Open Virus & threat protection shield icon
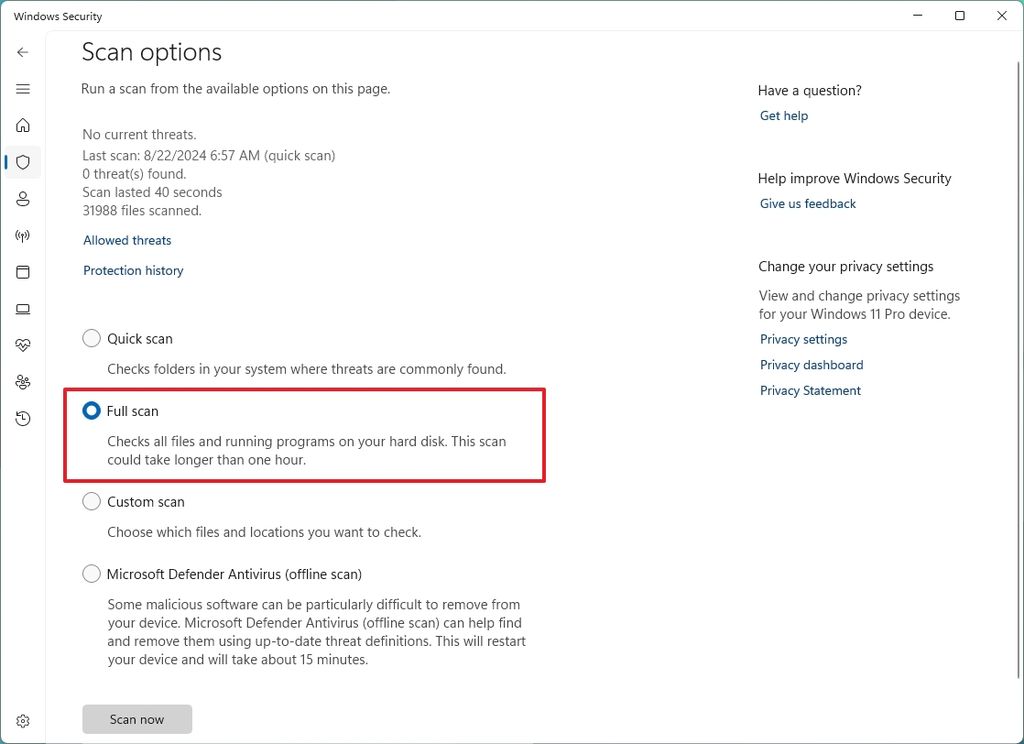The image size is (1024, 744). pyautogui.click(x=22, y=162)
